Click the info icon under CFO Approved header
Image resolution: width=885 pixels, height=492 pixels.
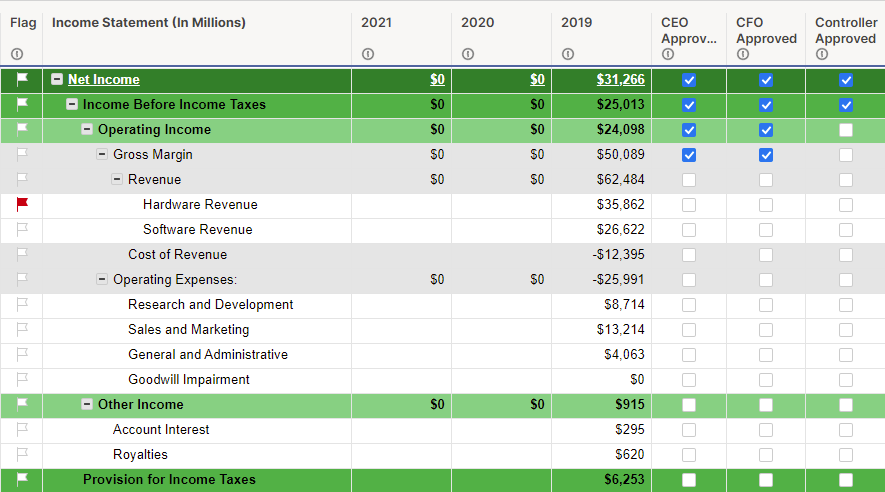pyautogui.click(x=743, y=54)
